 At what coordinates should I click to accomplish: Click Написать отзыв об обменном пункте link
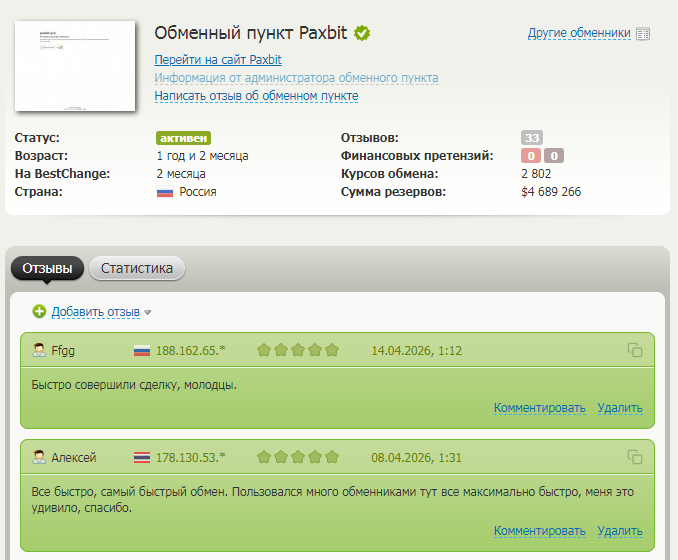(x=256, y=96)
